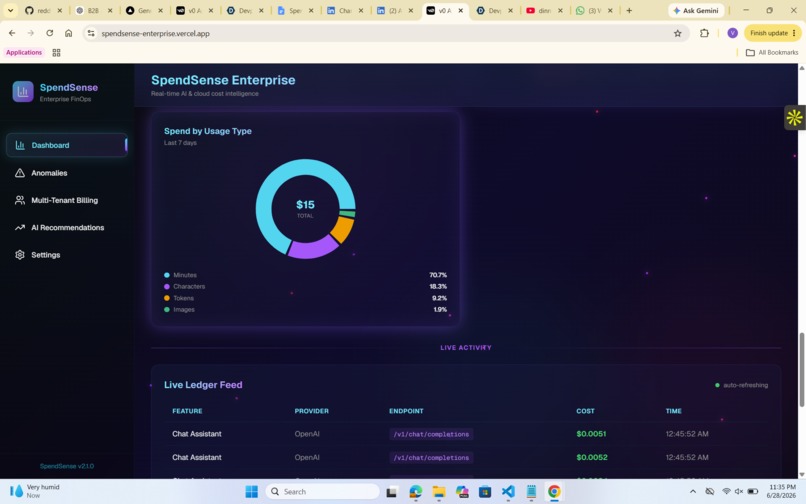The image size is (806, 504).
Task: Show hidden system tray icons
Action: 693,492
